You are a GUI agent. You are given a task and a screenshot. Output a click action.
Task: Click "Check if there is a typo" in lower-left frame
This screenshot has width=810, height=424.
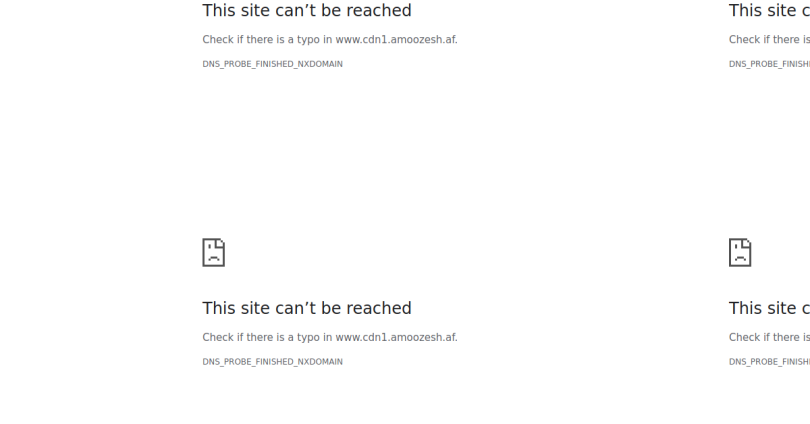coord(261,337)
